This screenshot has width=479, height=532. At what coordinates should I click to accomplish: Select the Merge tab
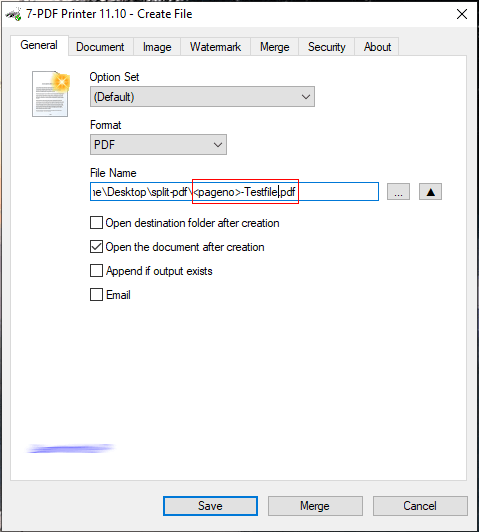pos(274,47)
